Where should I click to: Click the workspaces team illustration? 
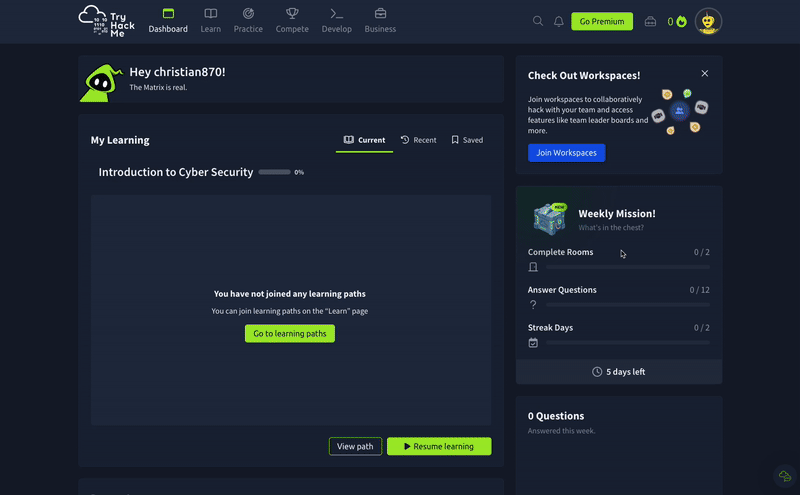679,111
